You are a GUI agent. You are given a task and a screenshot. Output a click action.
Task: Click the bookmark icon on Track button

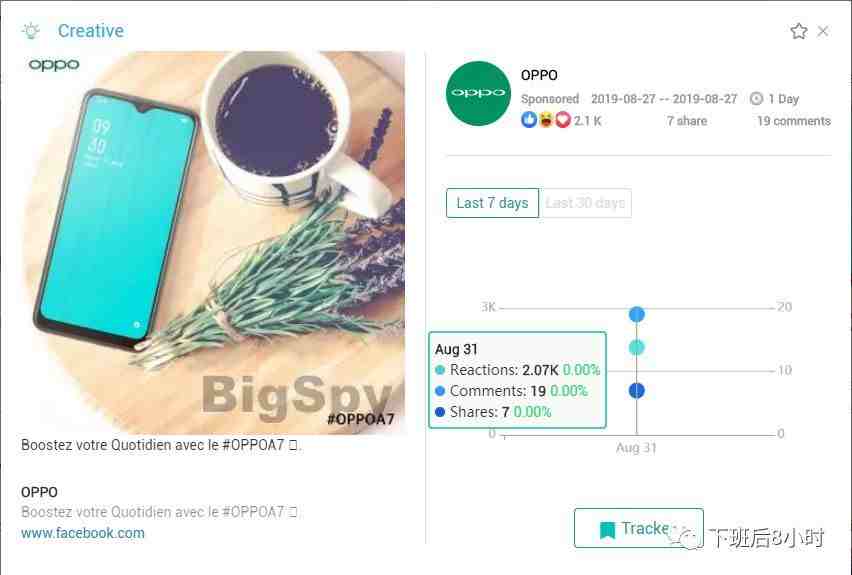coord(607,529)
